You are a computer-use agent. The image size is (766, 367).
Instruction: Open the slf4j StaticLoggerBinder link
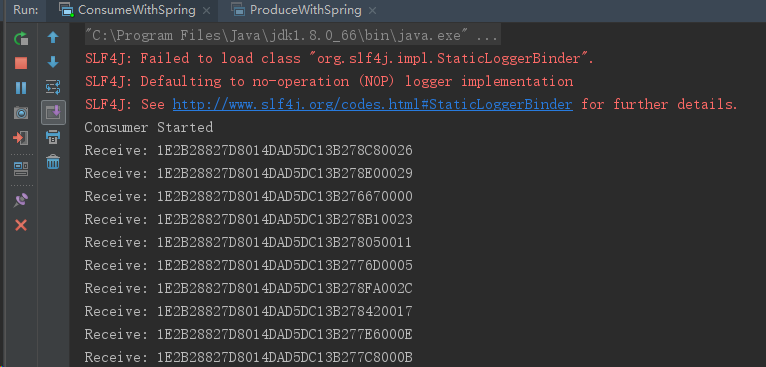[372, 105]
